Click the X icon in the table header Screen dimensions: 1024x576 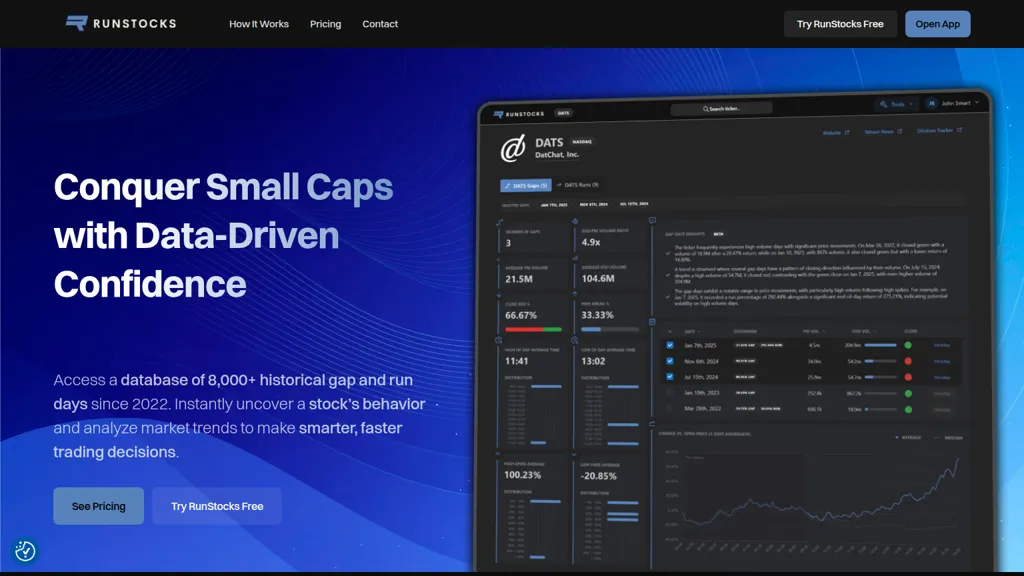pyautogui.click(x=670, y=332)
